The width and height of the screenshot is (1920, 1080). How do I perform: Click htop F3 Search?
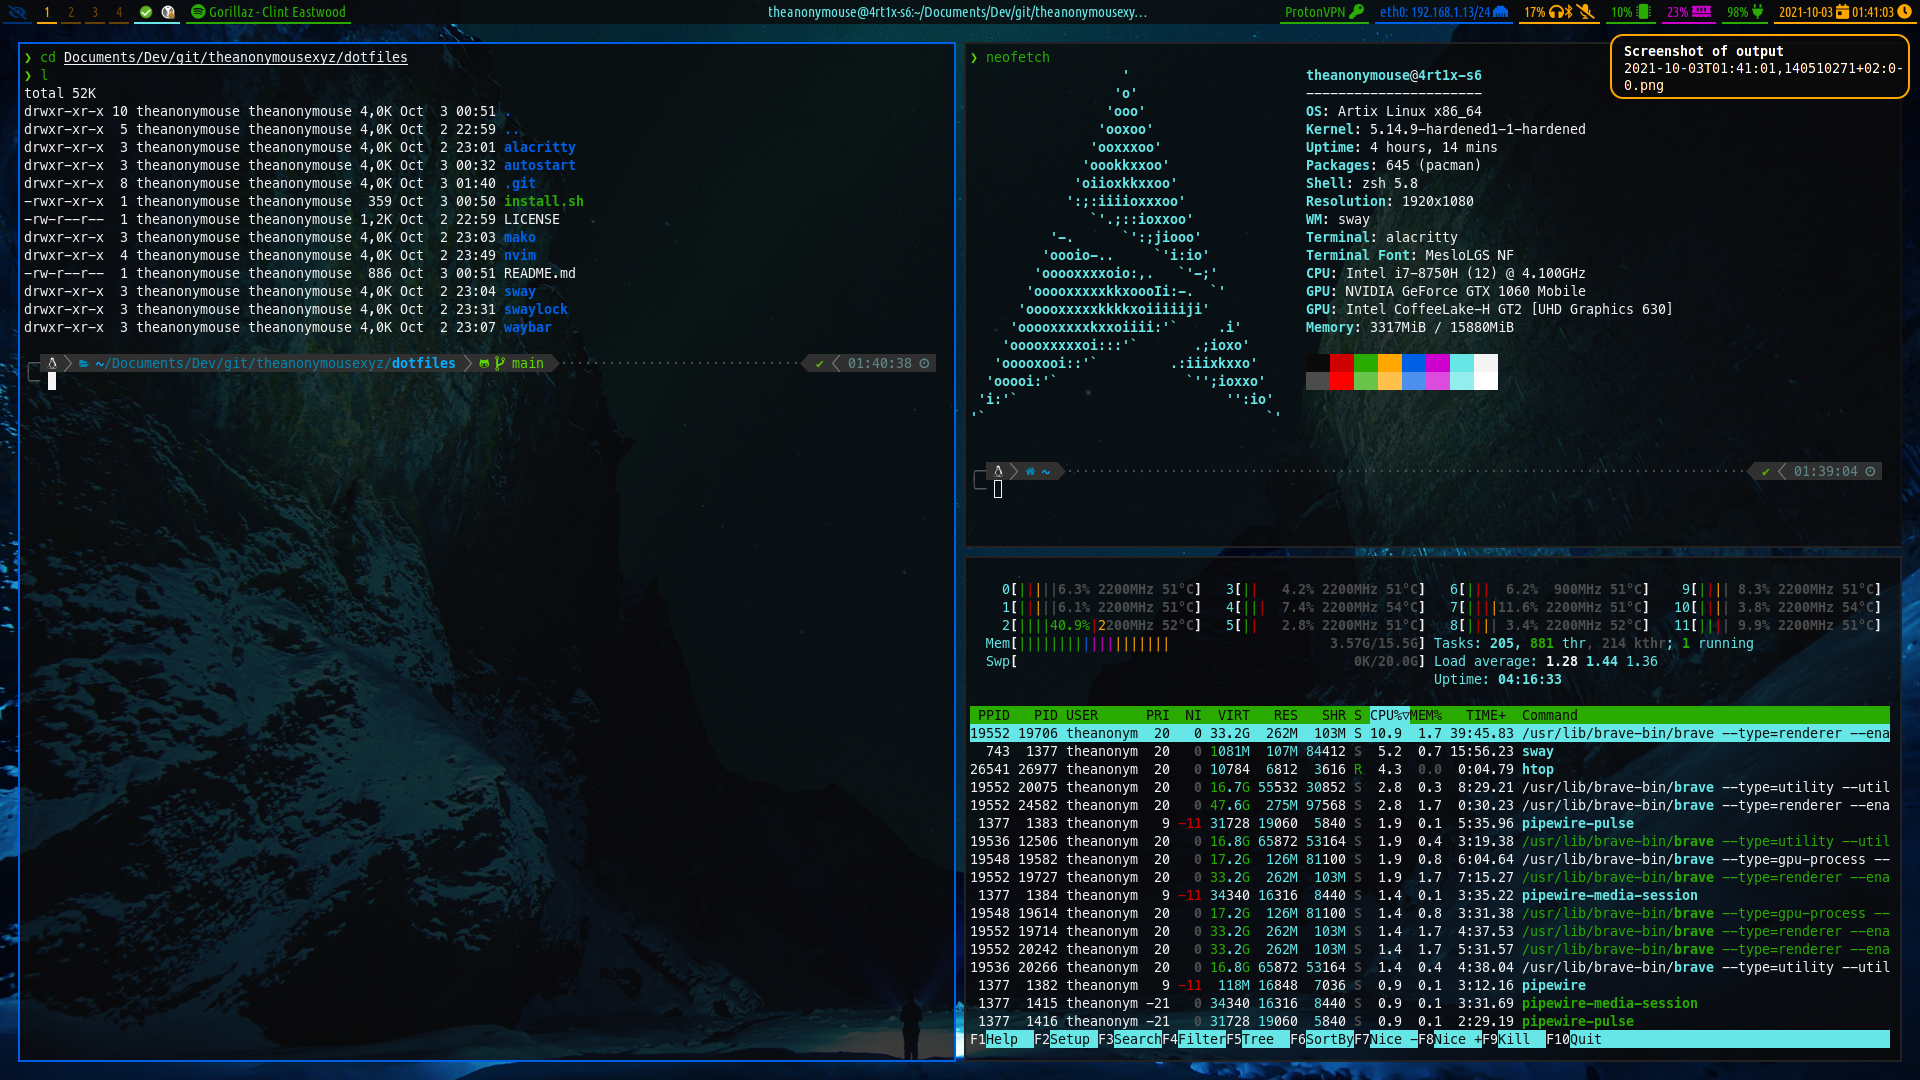coord(1129,1039)
